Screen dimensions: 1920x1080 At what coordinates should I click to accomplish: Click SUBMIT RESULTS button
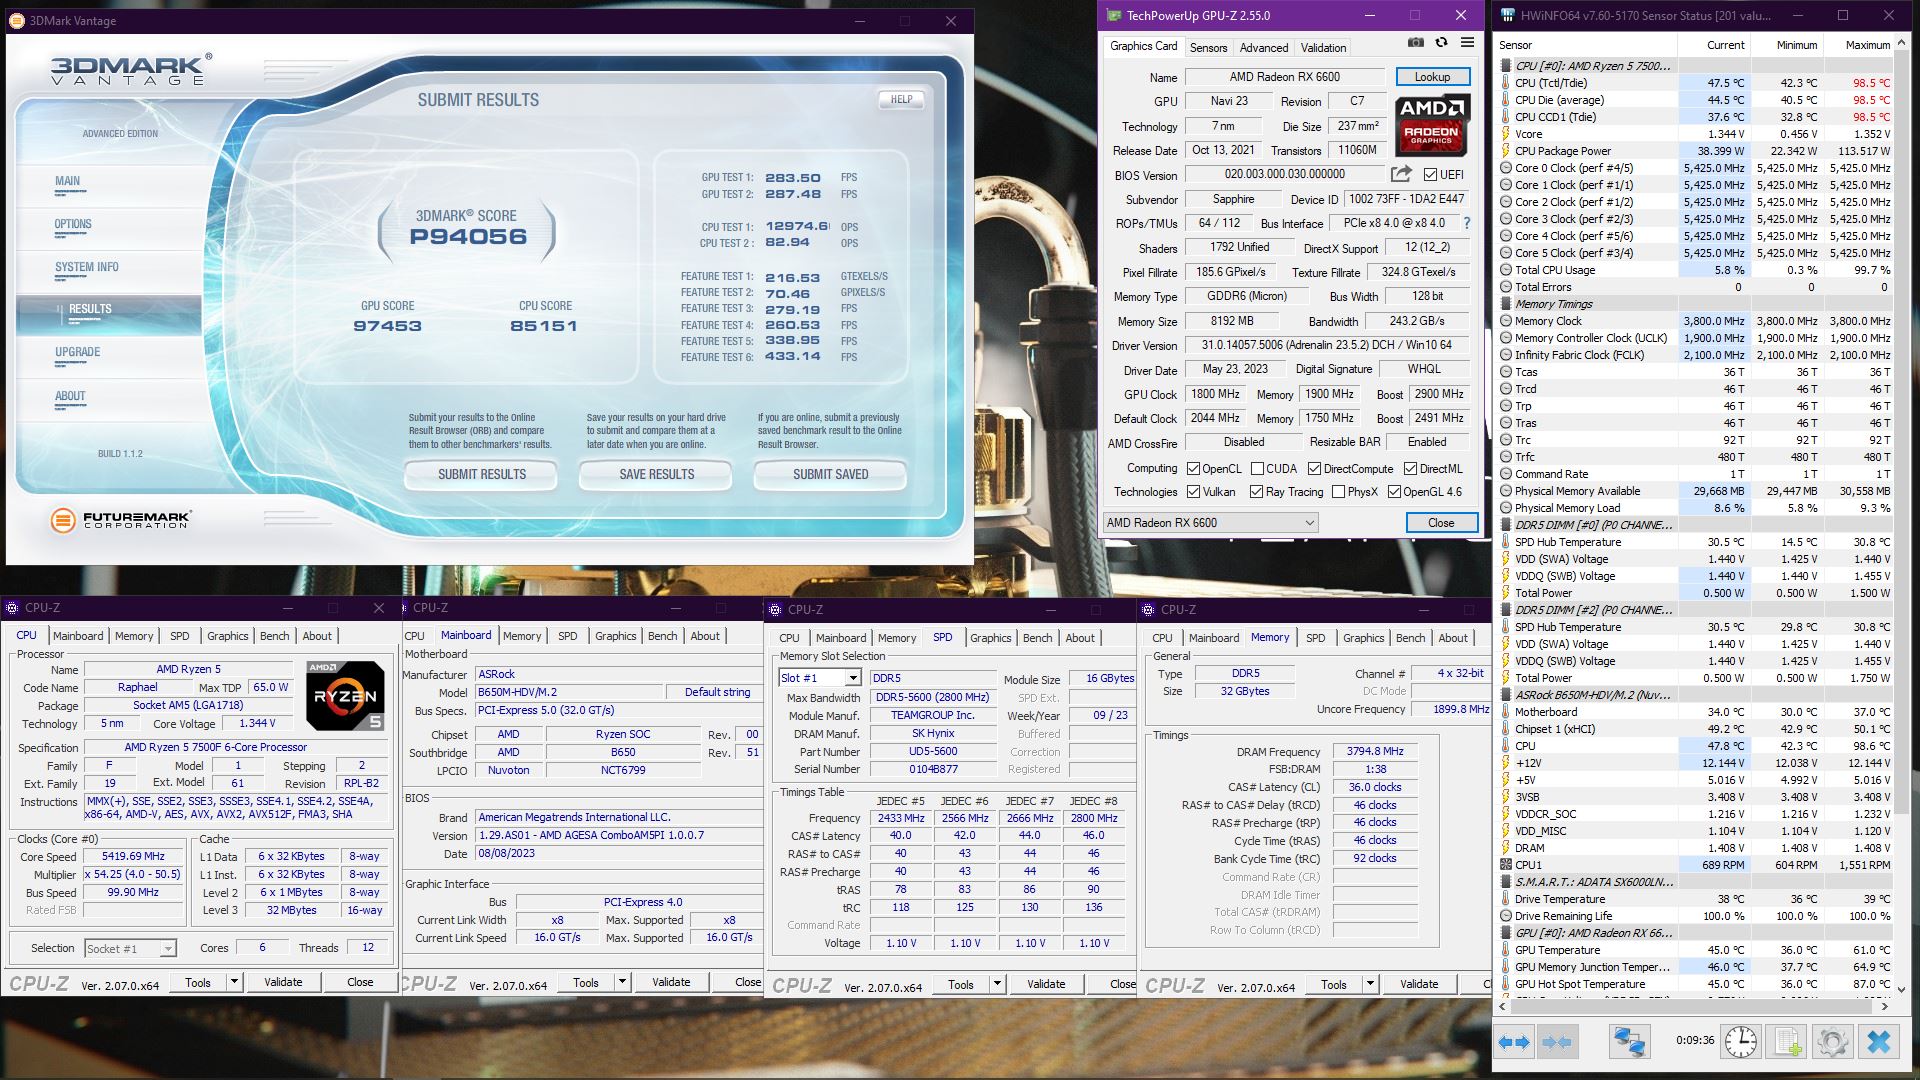(x=481, y=474)
